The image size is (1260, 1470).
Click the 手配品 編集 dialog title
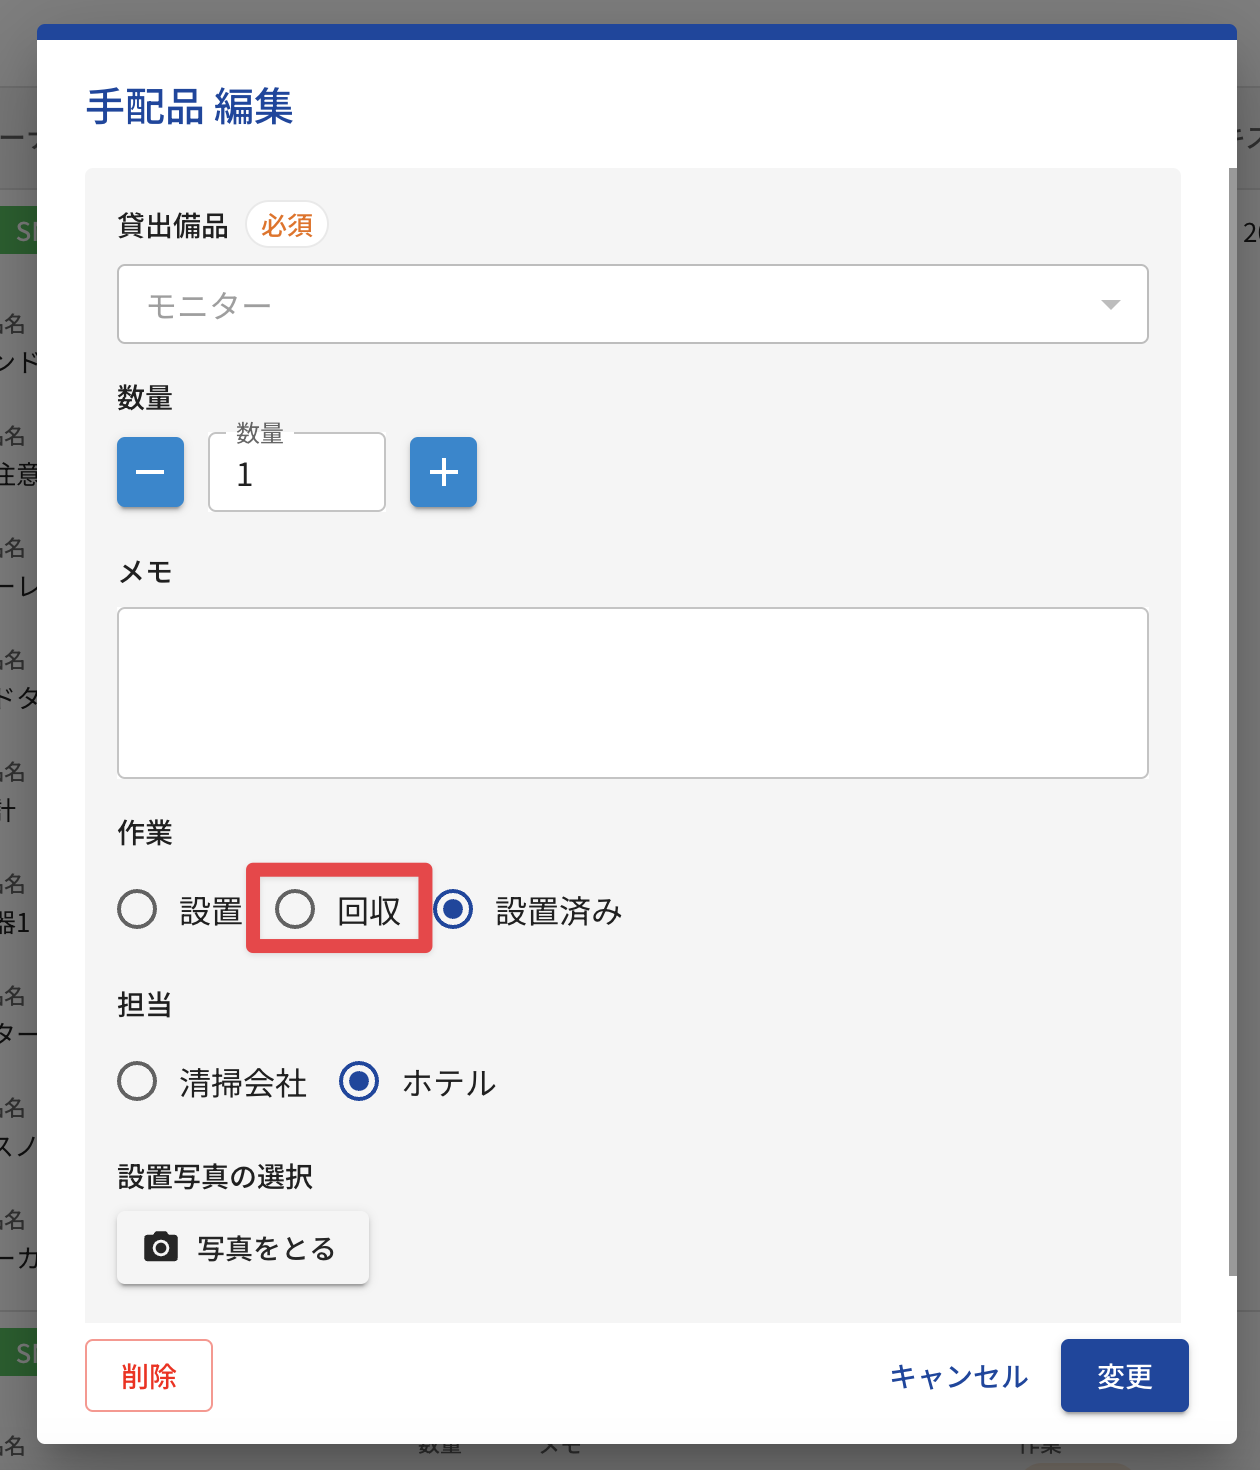190,107
